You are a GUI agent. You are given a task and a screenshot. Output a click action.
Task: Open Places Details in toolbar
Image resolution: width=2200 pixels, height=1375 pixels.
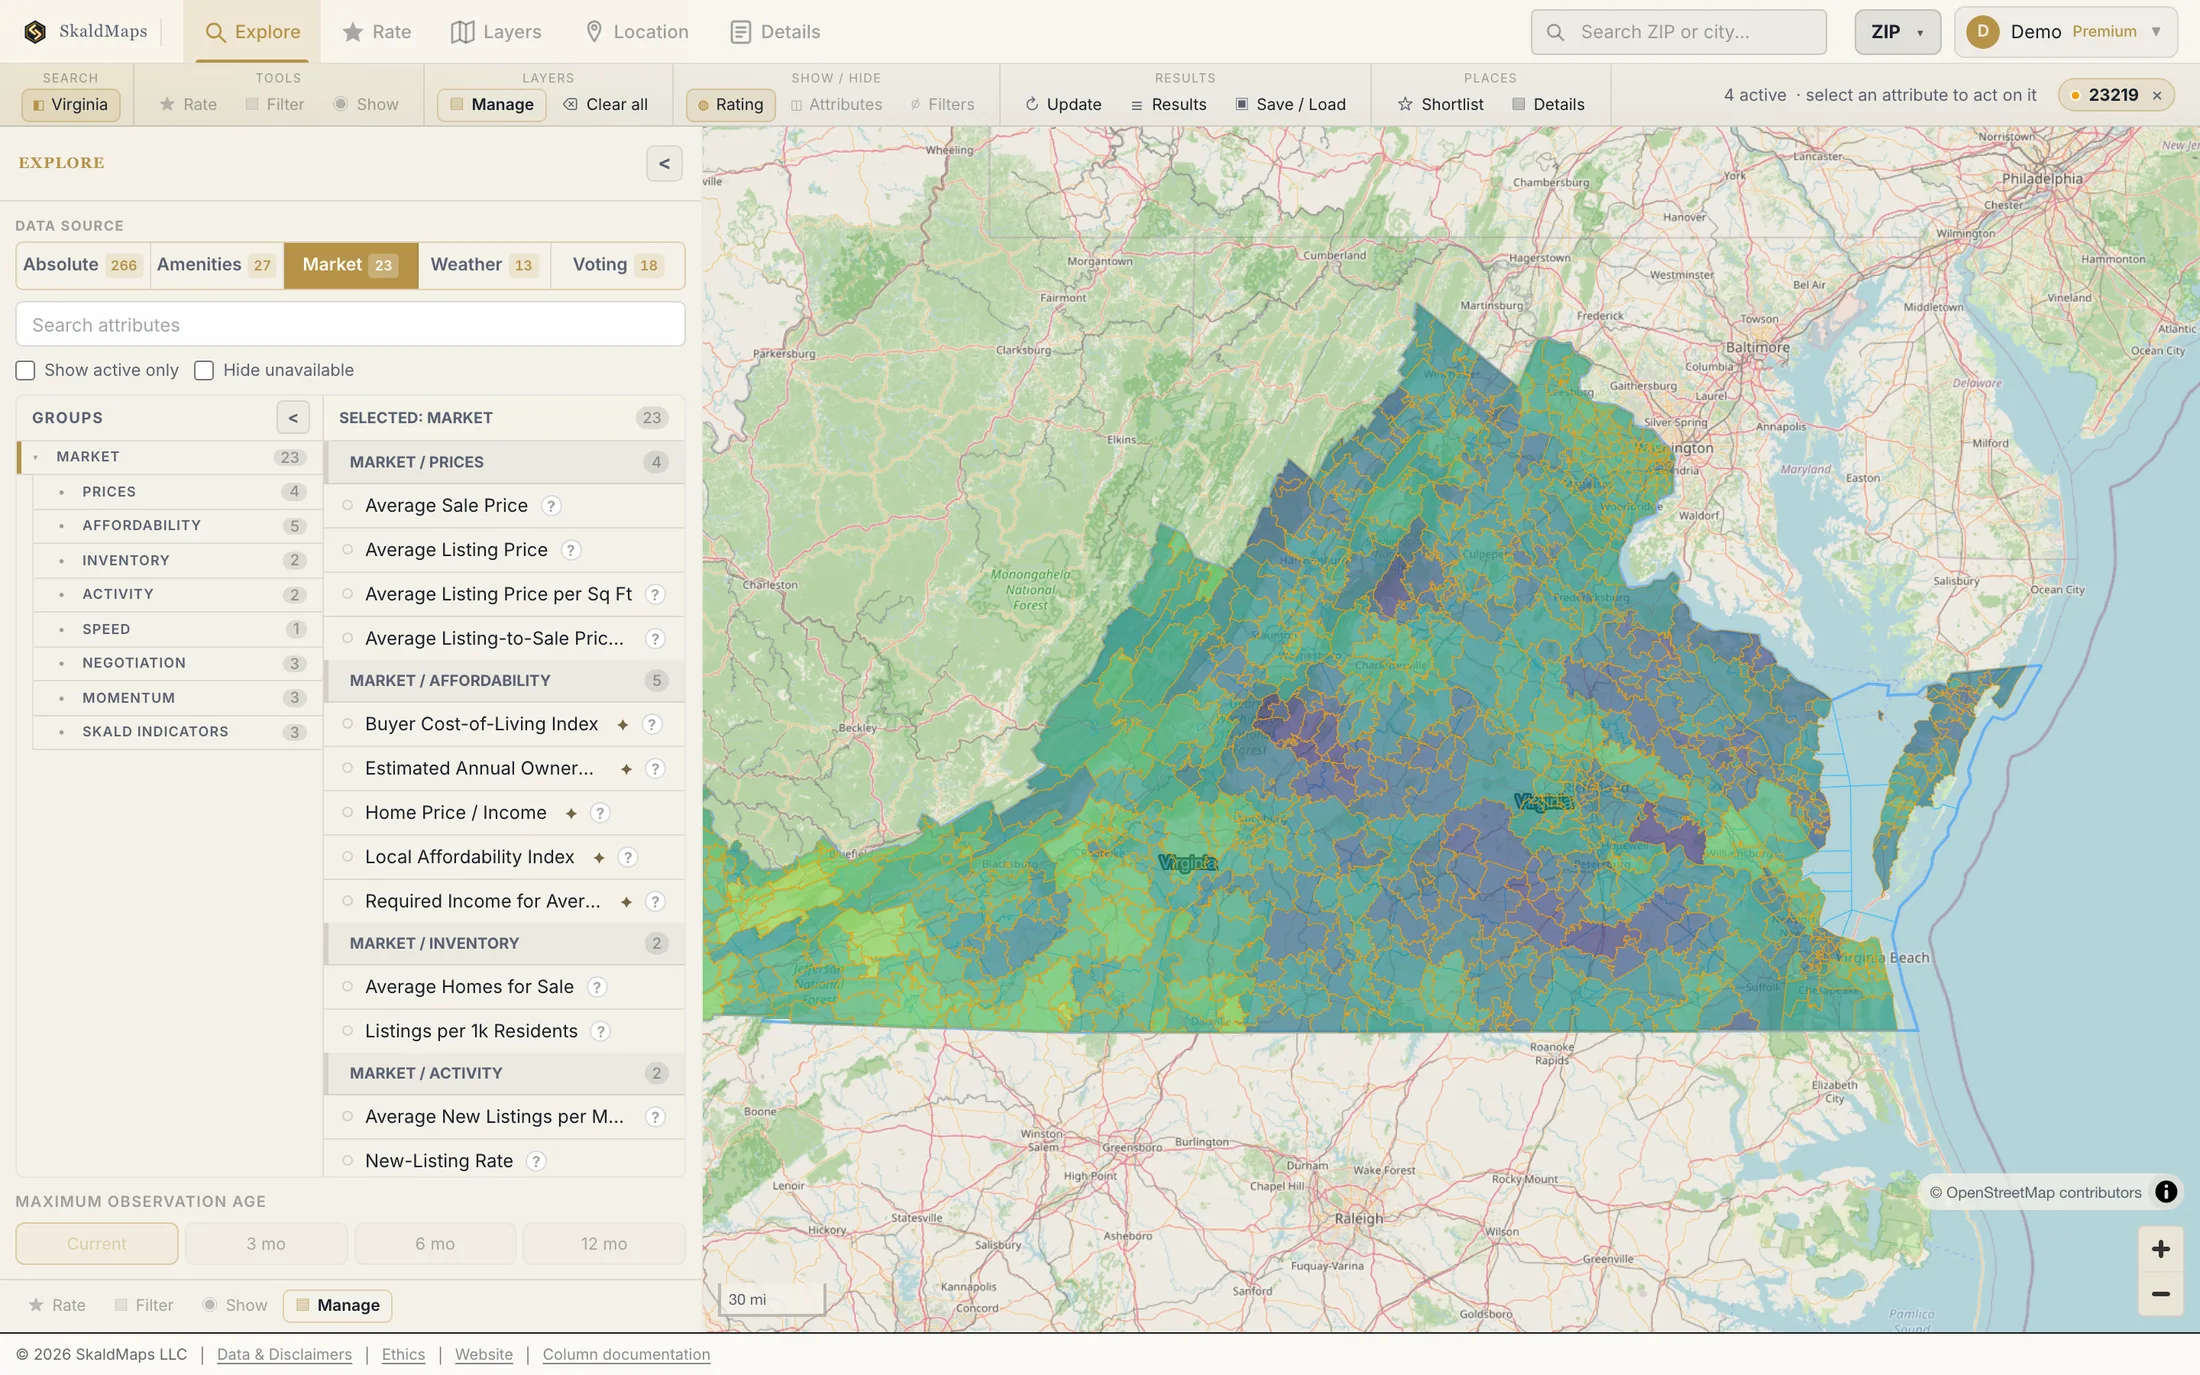click(x=1548, y=104)
